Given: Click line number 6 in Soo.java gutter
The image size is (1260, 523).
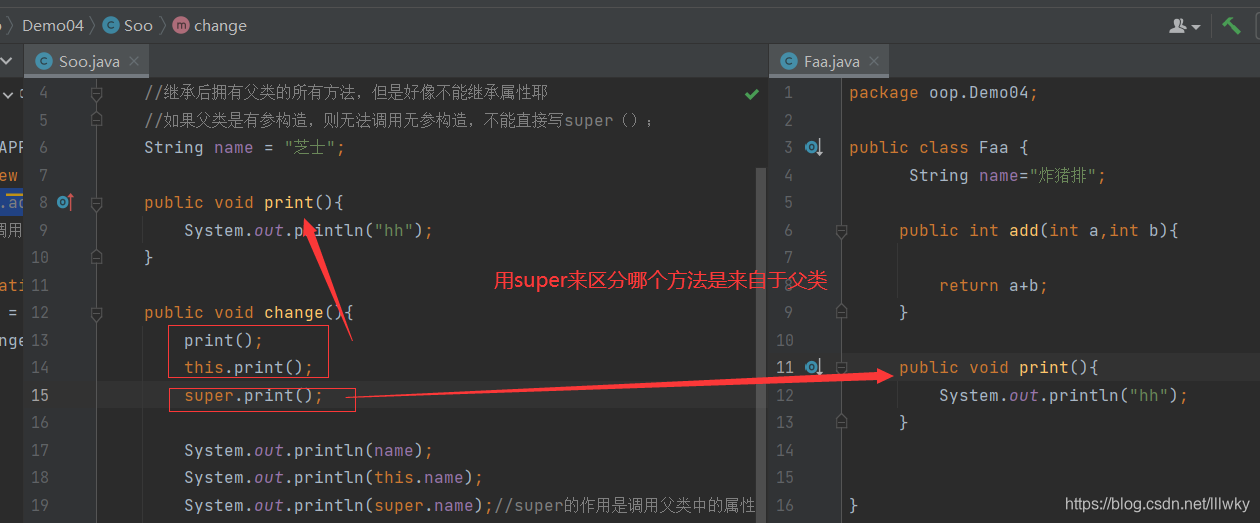Looking at the screenshot, I should [43, 147].
